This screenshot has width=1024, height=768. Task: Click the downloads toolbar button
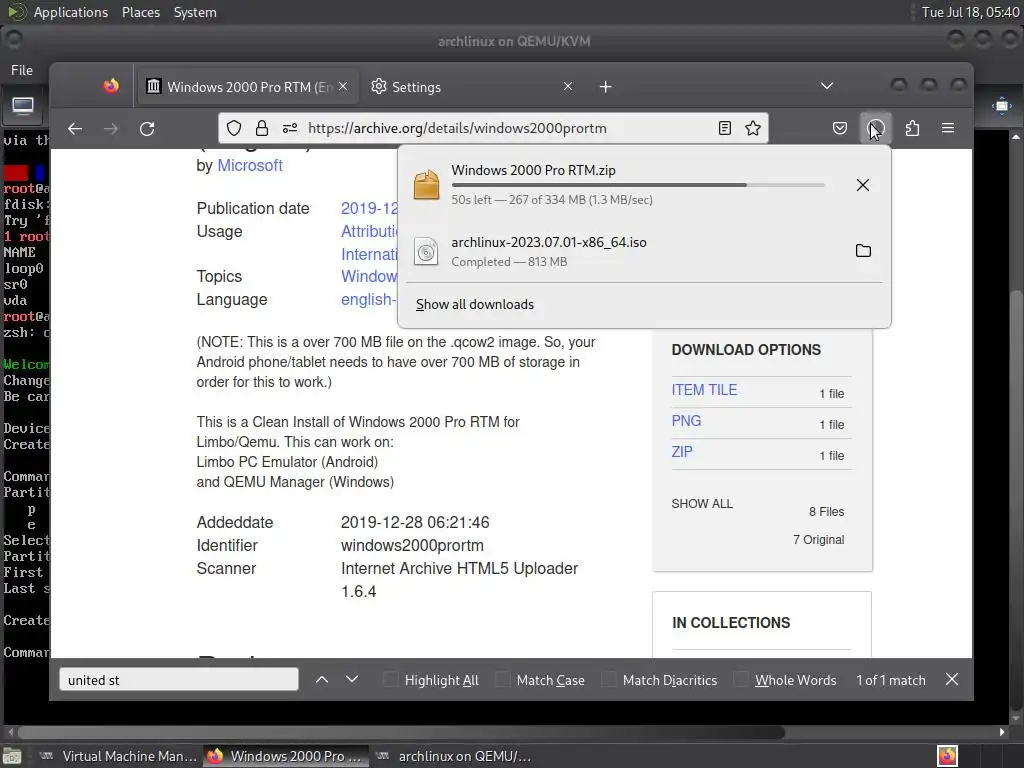click(x=875, y=128)
